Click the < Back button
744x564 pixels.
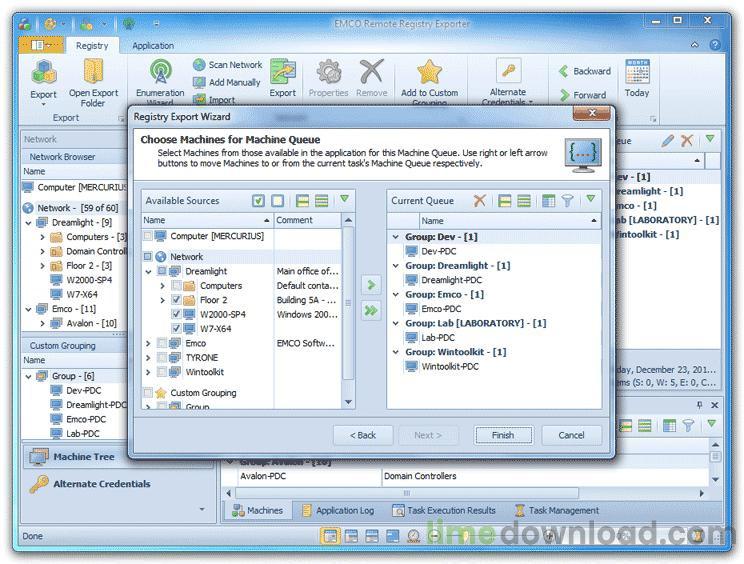(x=363, y=435)
